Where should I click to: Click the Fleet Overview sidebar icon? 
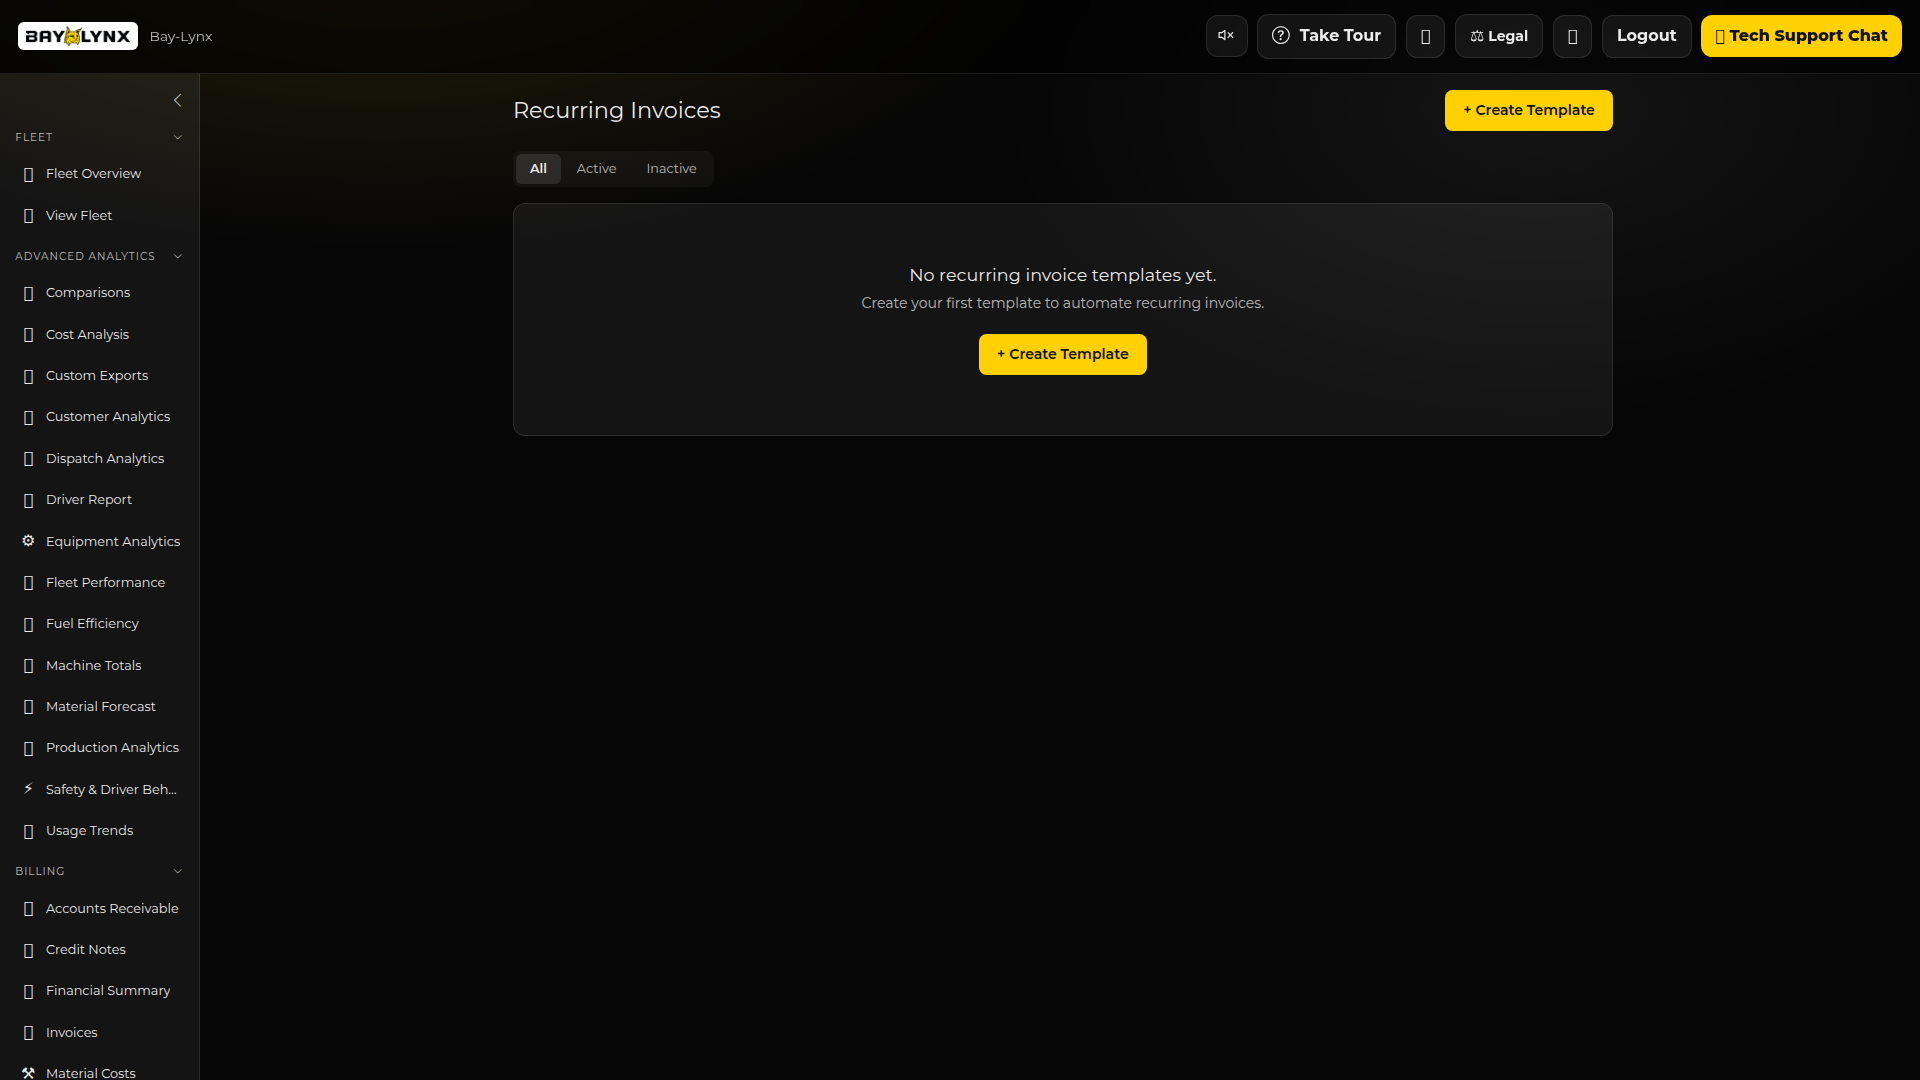point(28,174)
